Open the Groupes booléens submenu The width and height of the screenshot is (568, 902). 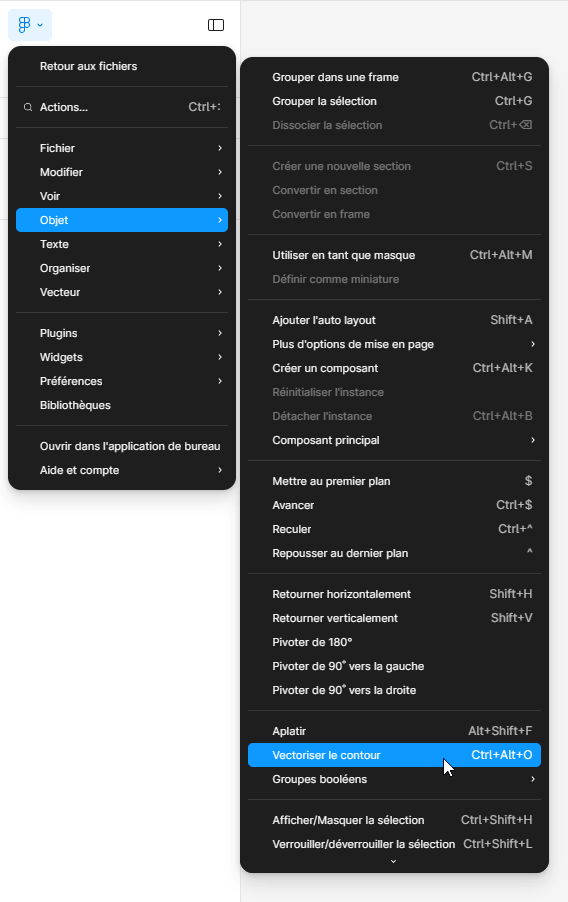[394, 779]
